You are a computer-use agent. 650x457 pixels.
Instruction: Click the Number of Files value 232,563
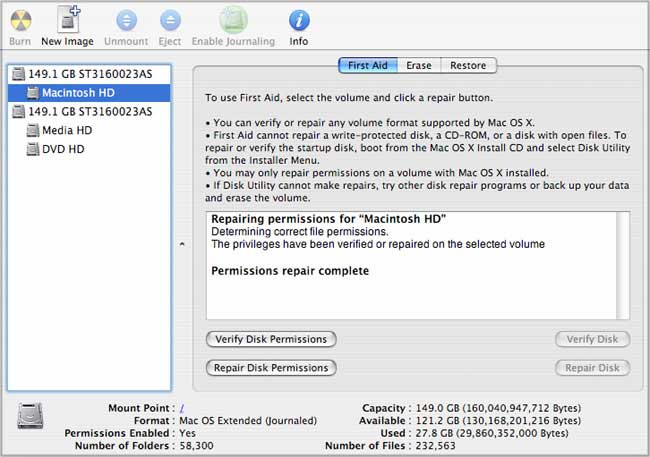pos(436,446)
